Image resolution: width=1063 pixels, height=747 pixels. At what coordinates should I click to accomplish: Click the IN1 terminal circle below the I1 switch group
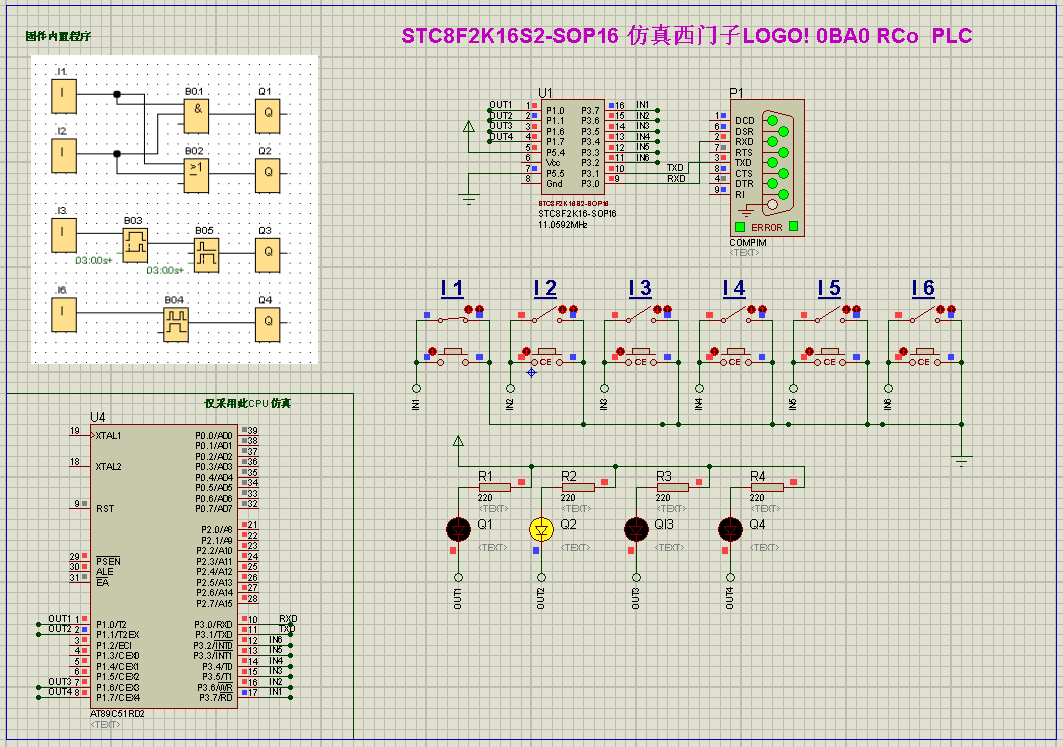coord(416,388)
